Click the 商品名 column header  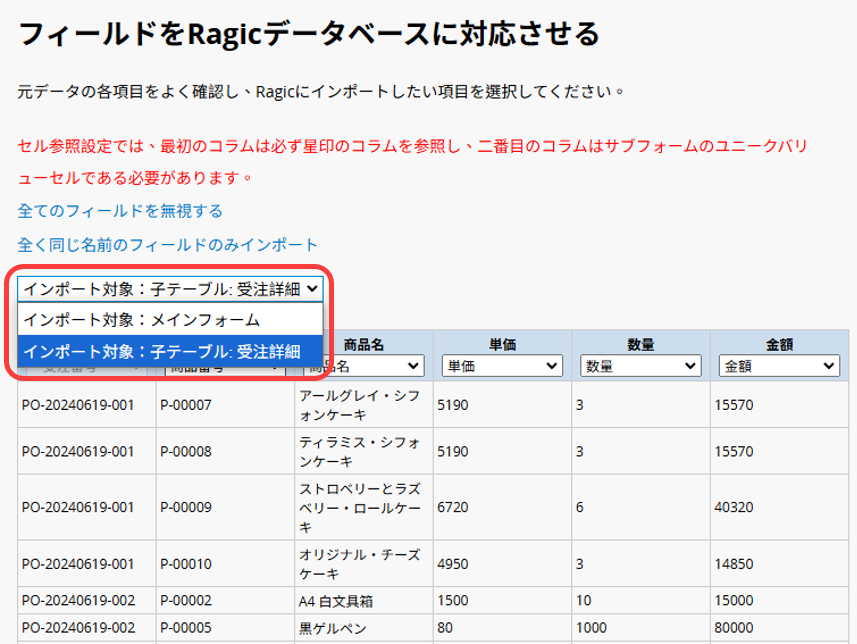[364, 344]
